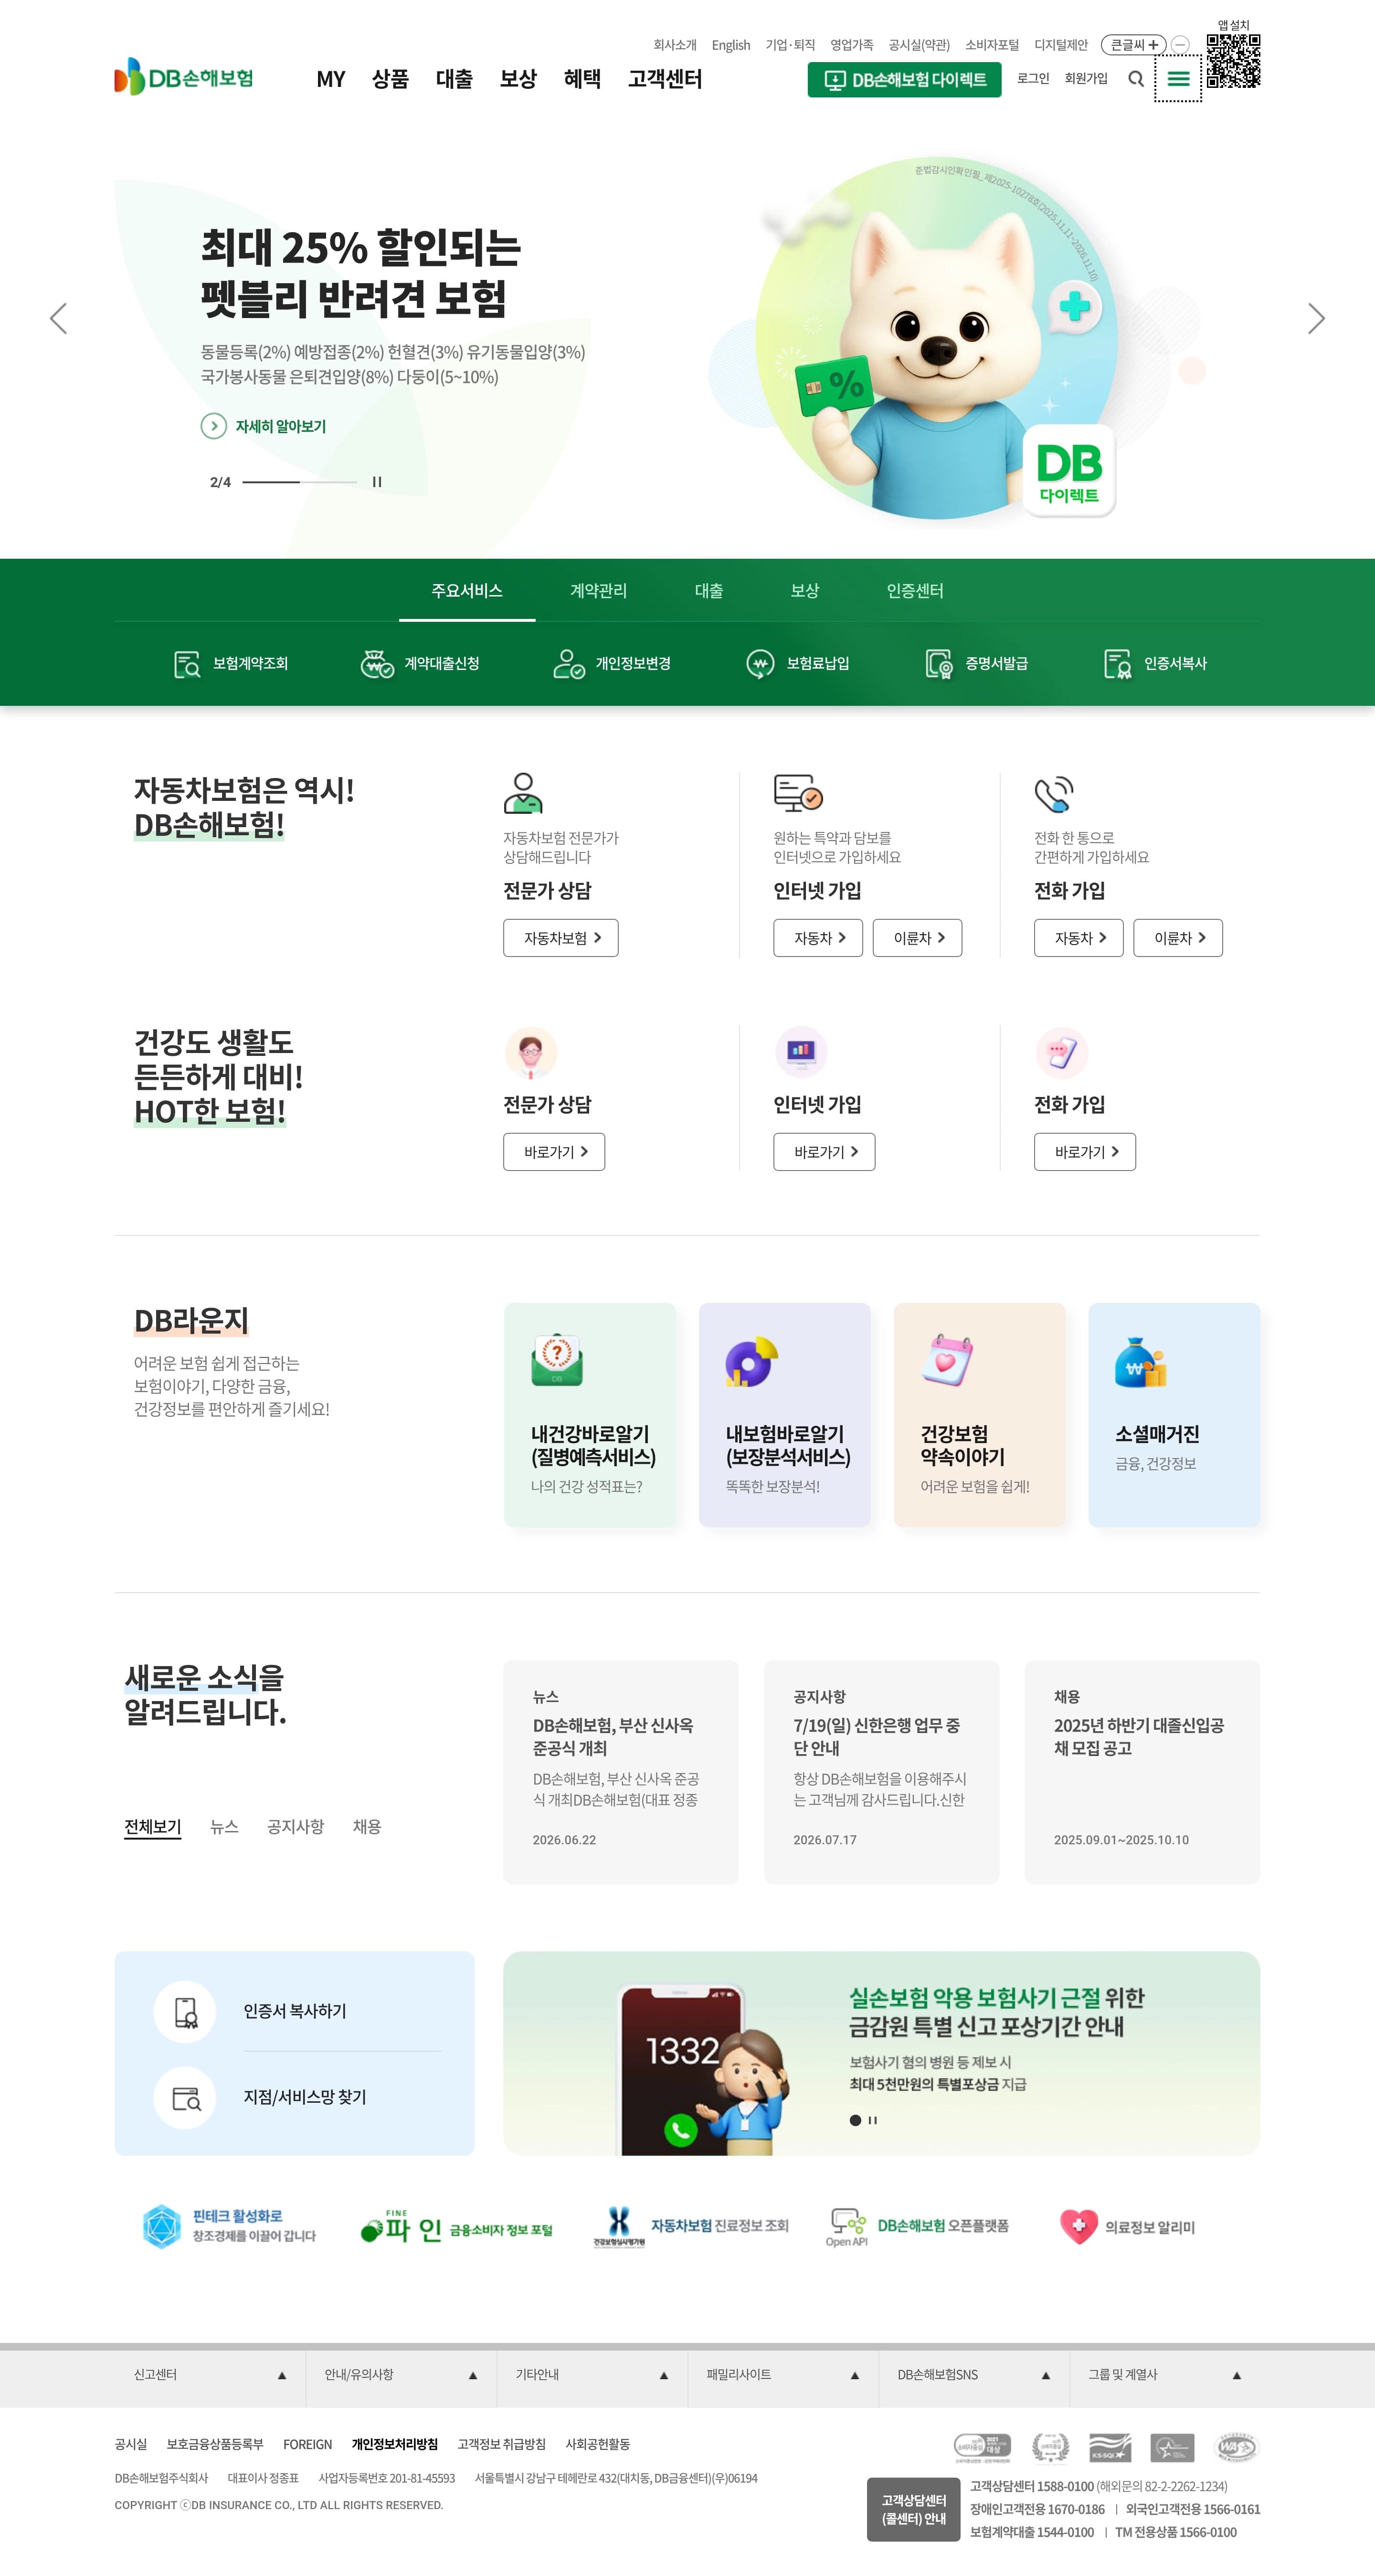Image resolution: width=1375 pixels, height=2576 pixels.
Task: Pause the 1332 banner rotation
Action: [x=873, y=2120]
